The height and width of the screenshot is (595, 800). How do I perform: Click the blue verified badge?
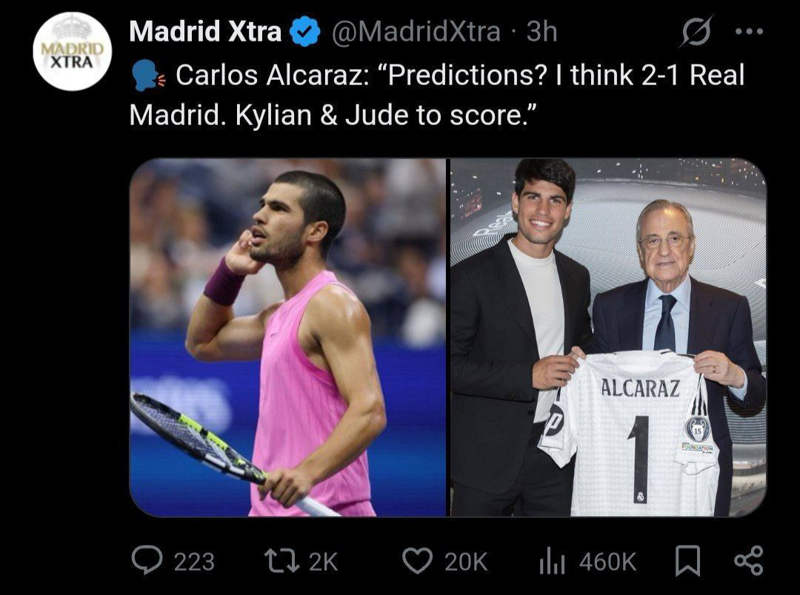[305, 32]
